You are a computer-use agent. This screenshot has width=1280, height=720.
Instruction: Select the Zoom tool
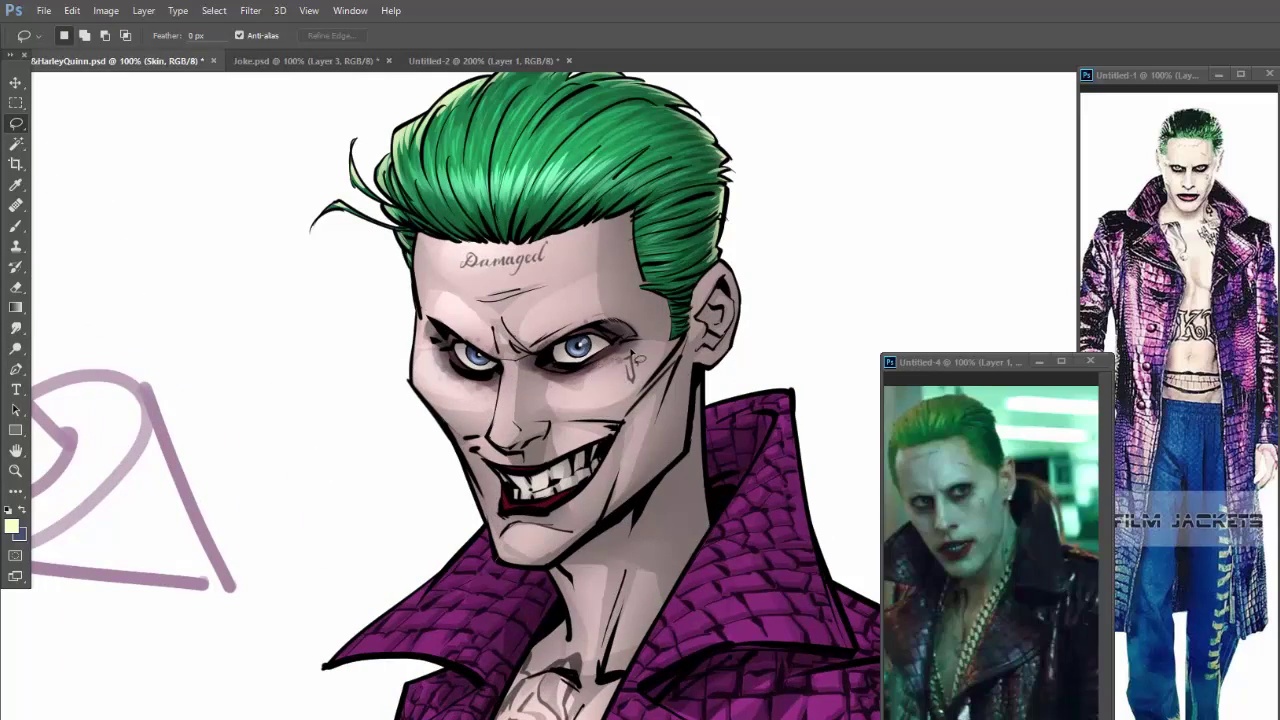(x=16, y=471)
